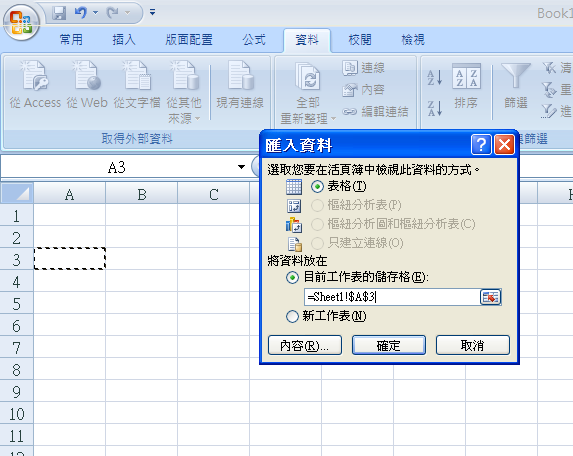Click the Save icon in quick access toolbar
573x456 pixels.
(59, 13)
